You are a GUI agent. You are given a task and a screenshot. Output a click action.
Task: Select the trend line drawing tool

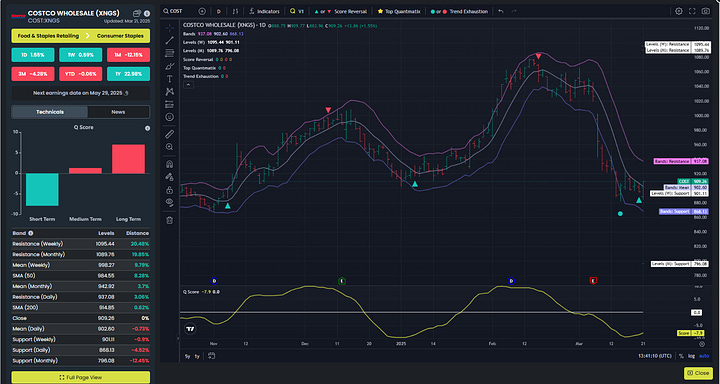[x=169, y=40]
